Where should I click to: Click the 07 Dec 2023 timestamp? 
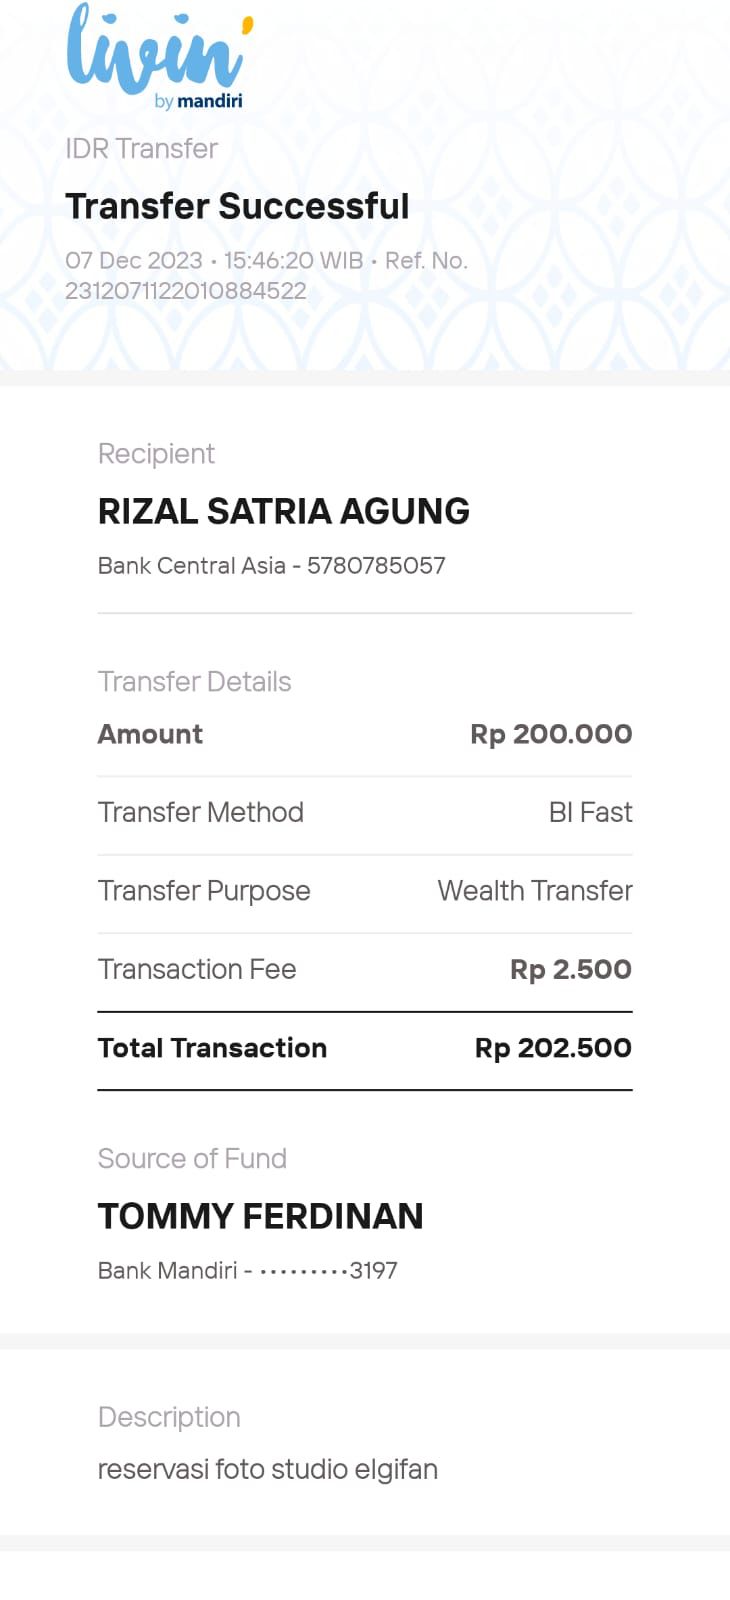click(x=134, y=261)
